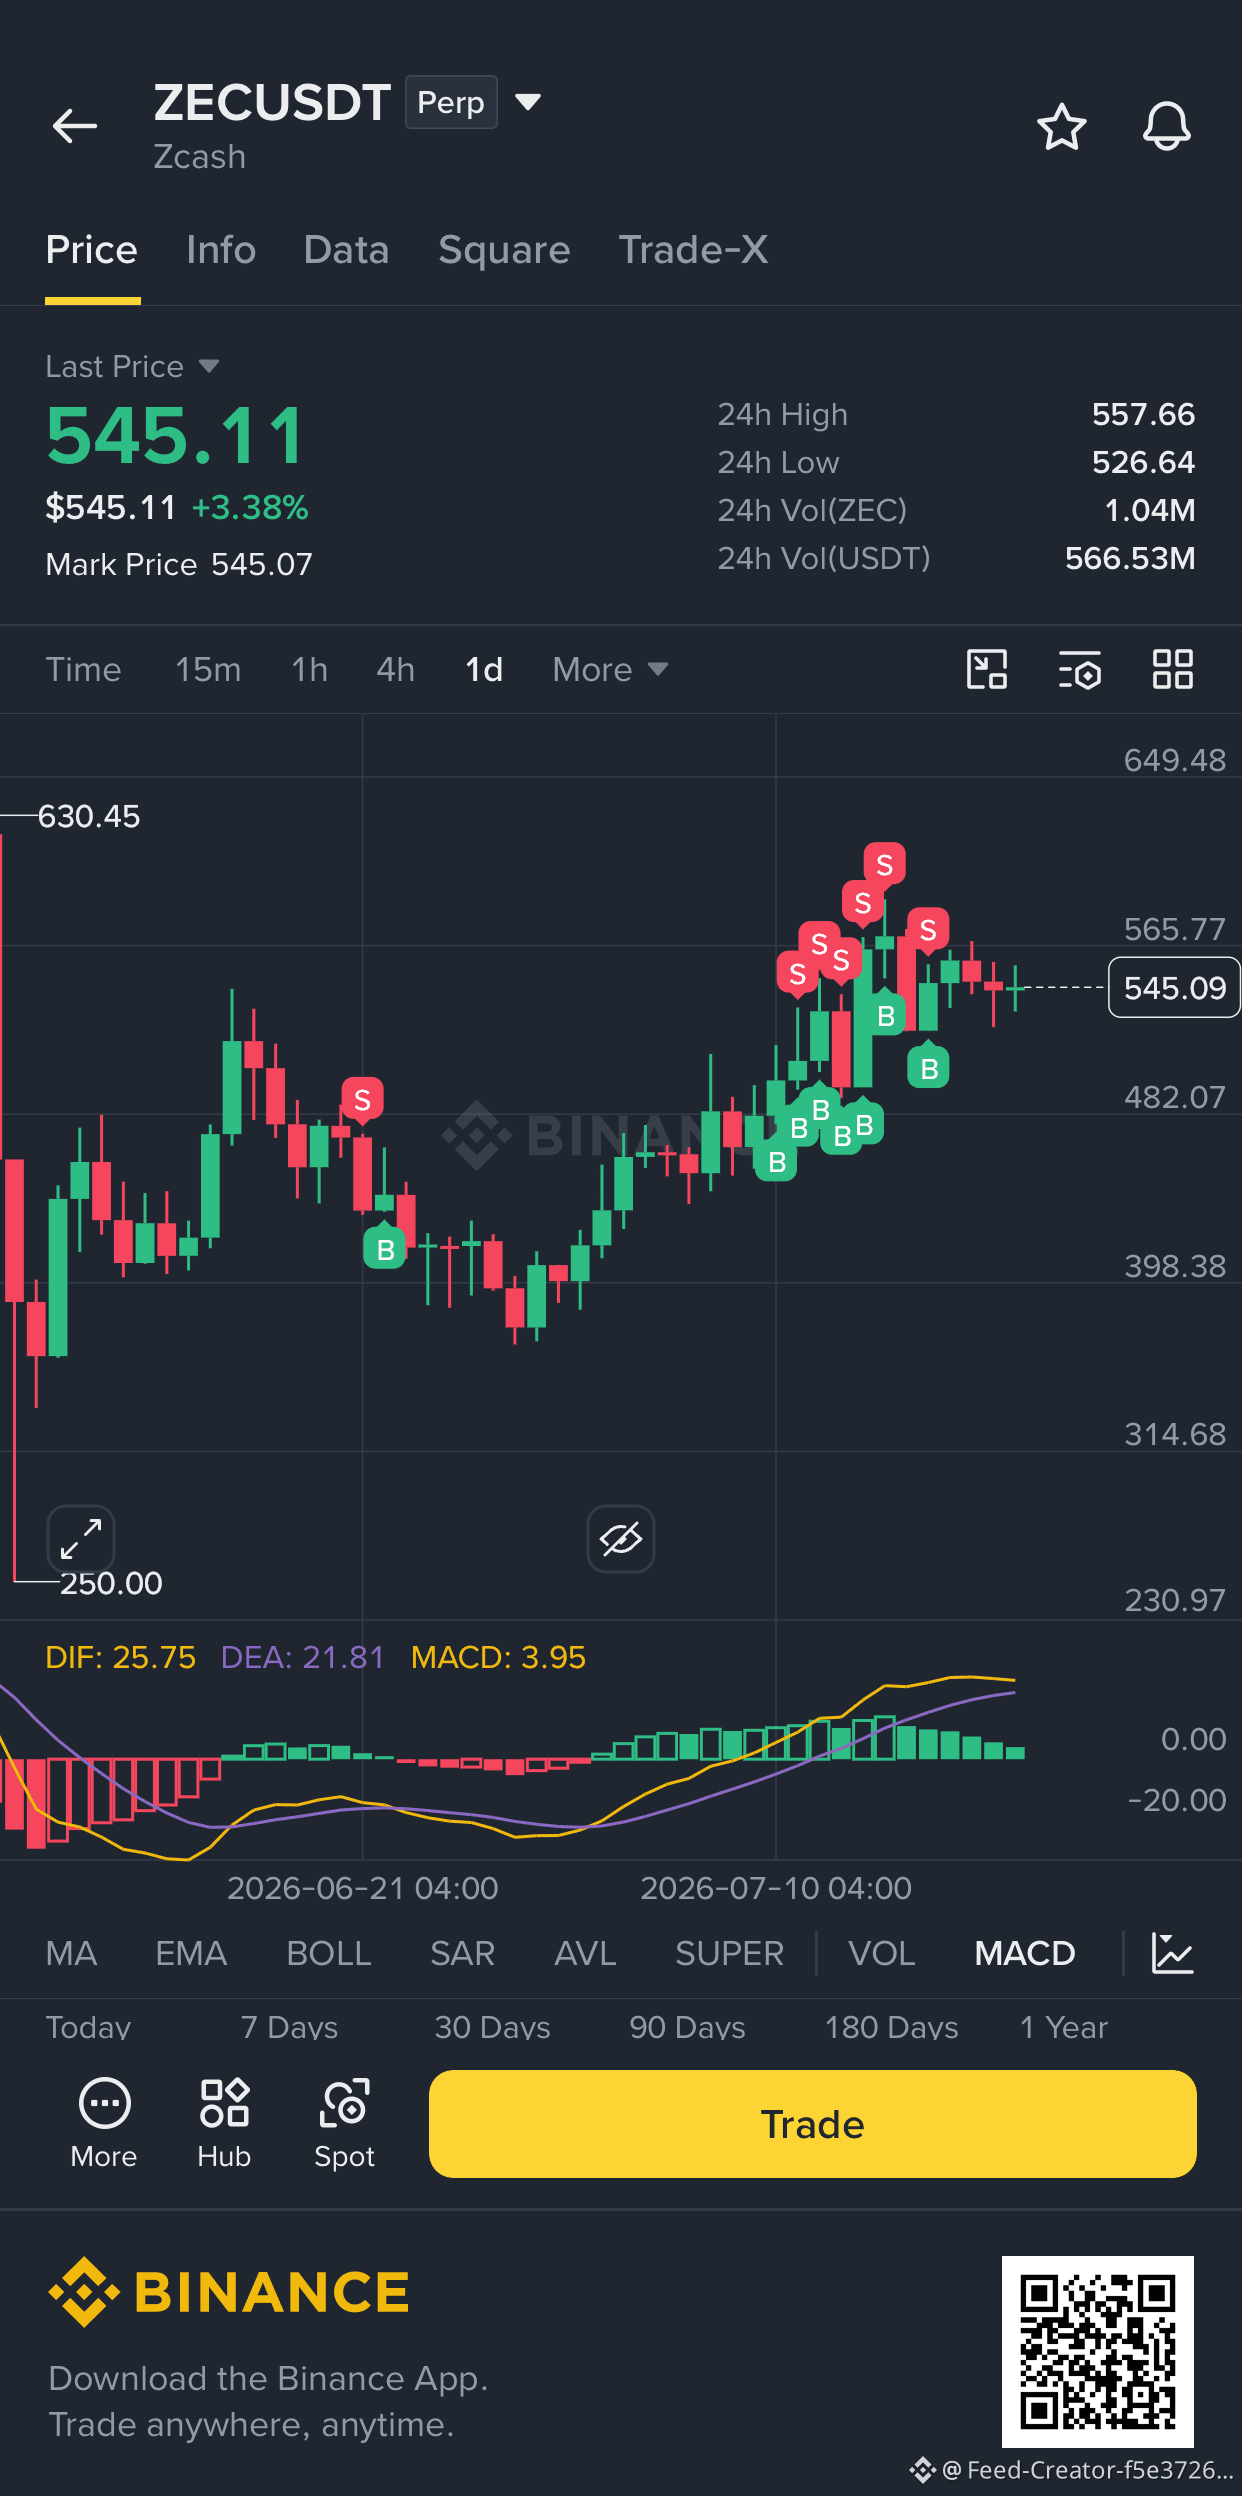
Task: Toggle SUPER indicator on chart
Action: click(729, 1953)
